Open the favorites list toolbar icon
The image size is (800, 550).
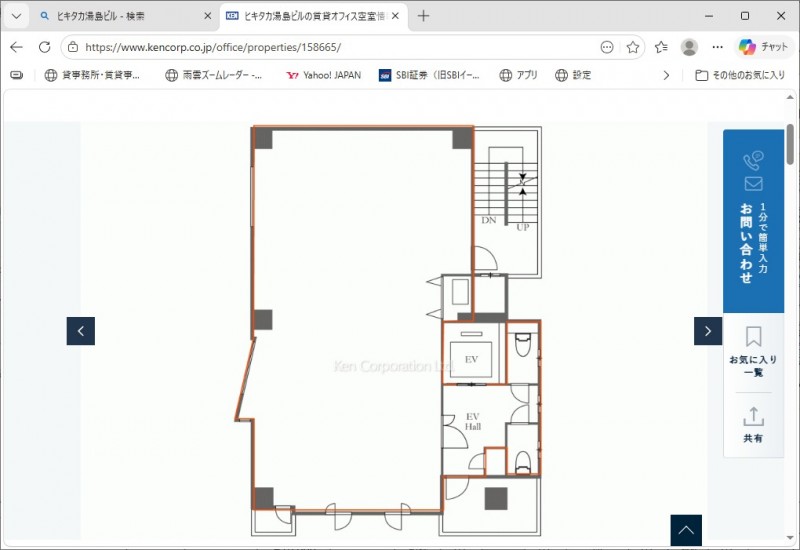661,47
